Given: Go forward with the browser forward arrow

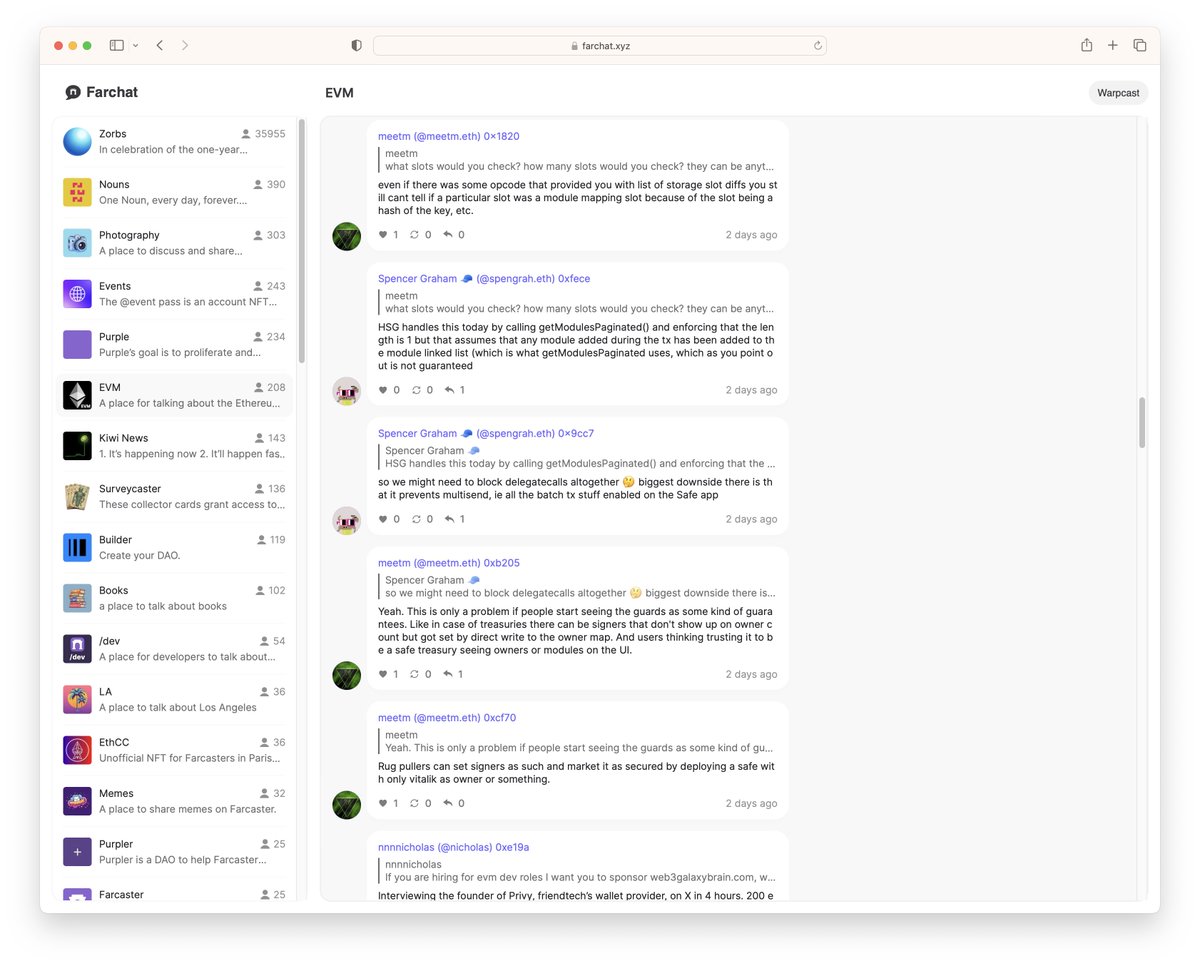Looking at the screenshot, I should (x=185, y=45).
